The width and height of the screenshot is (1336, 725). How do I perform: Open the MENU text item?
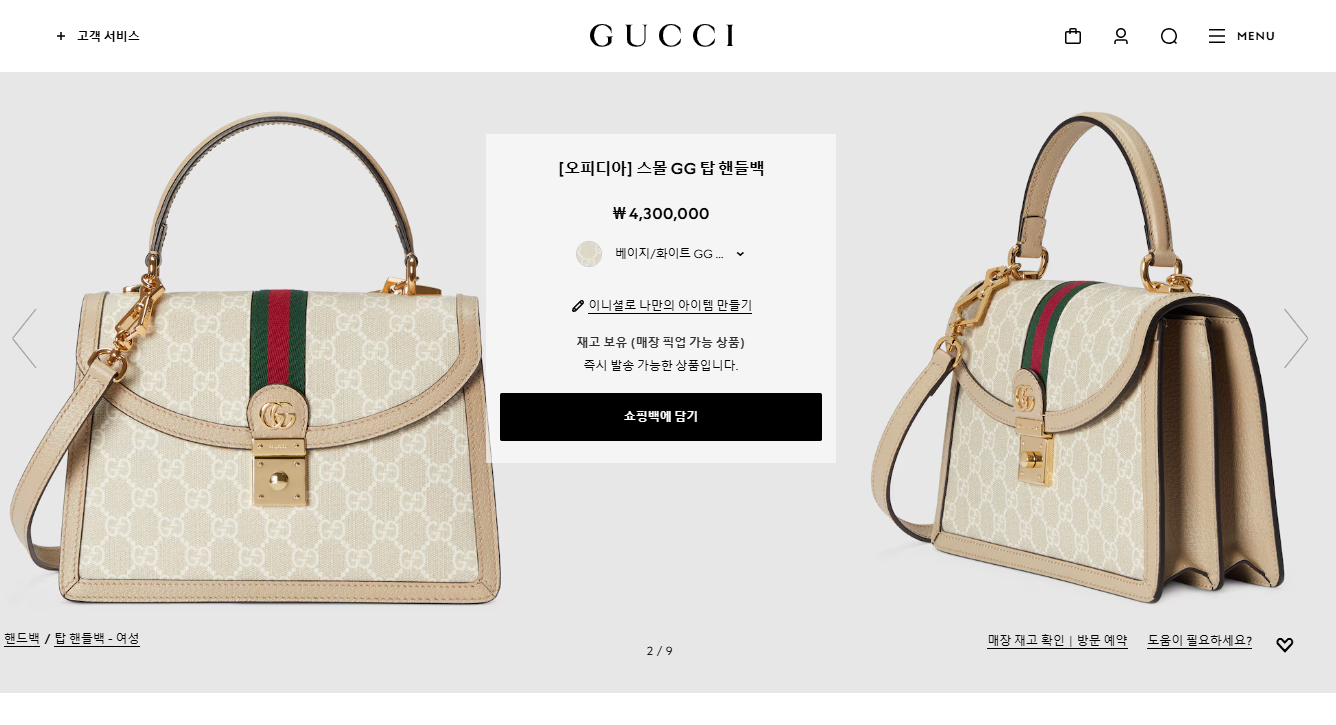[1256, 36]
